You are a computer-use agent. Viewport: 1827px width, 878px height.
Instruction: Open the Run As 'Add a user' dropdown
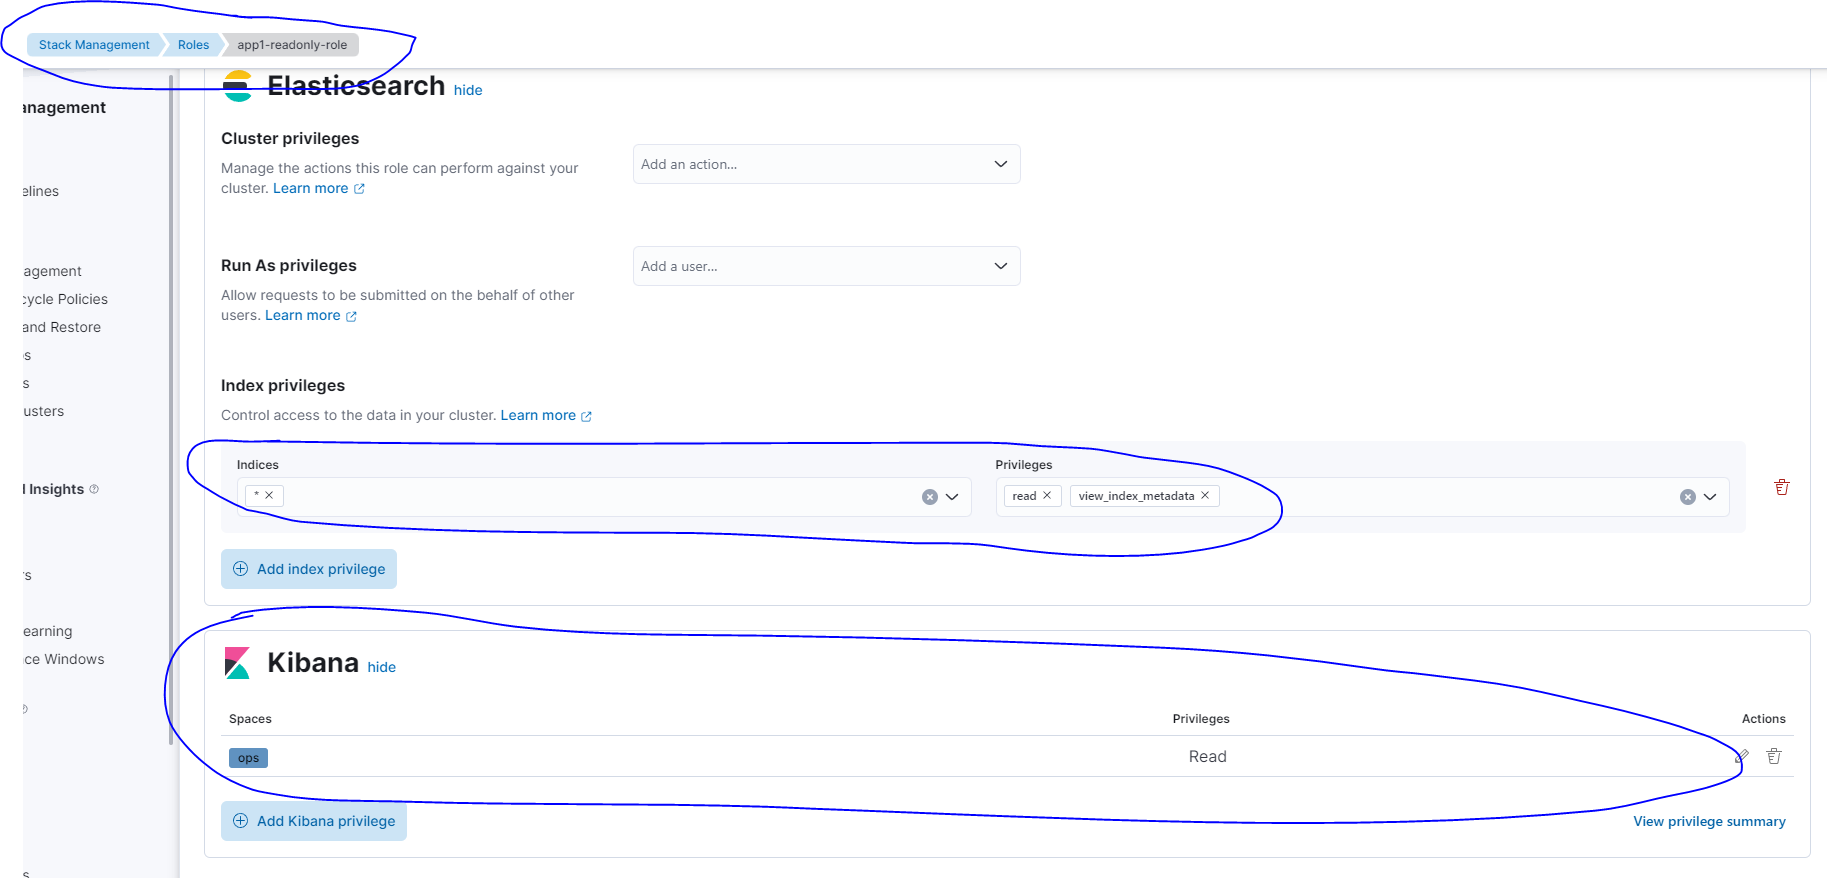tap(826, 266)
